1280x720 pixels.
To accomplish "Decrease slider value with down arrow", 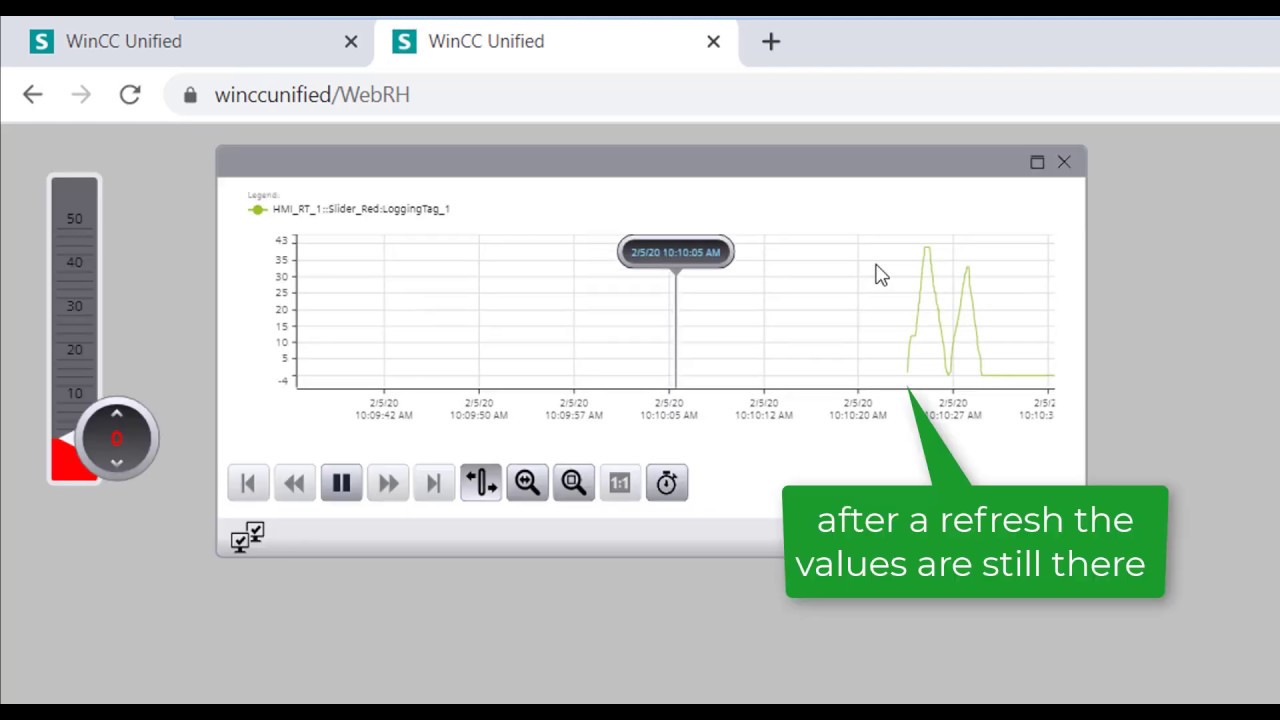I will pyautogui.click(x=117, y=462).
